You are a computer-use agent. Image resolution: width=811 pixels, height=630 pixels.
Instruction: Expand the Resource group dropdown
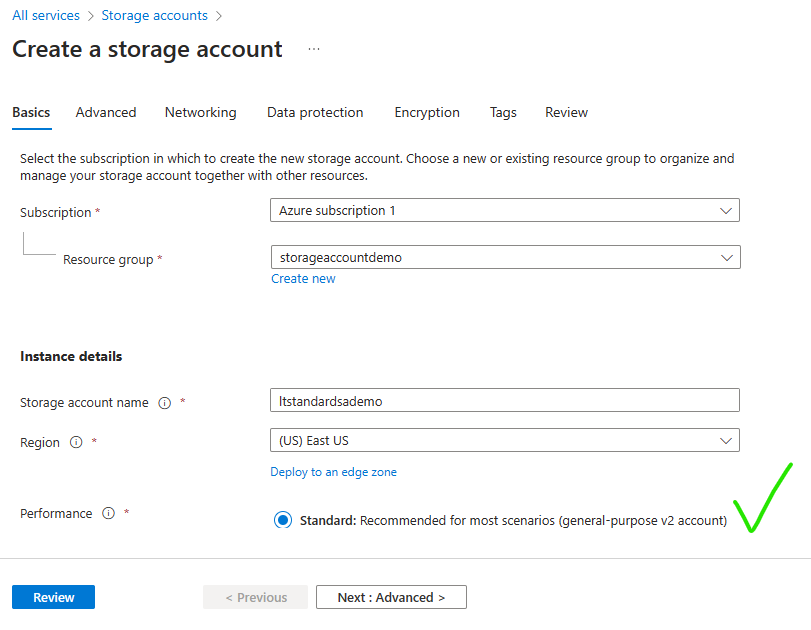click(x=506, y=257)
